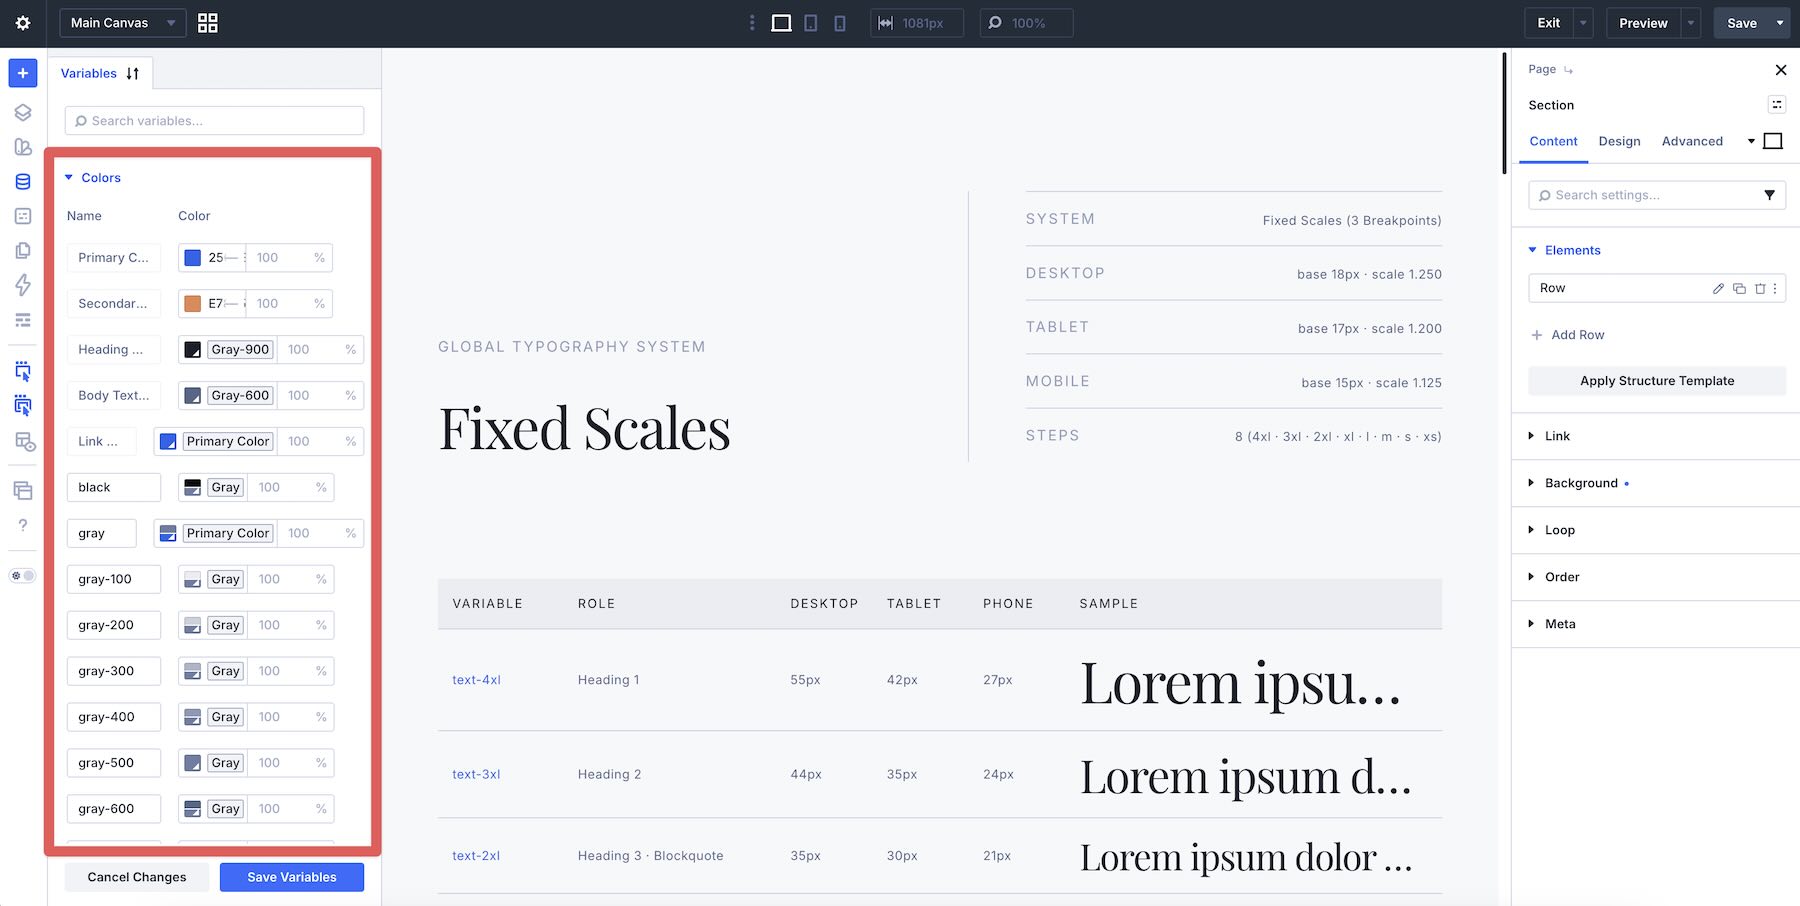Switch to the Advanced tab
The image size is (1800, 906).
[x=1692, y=141]
